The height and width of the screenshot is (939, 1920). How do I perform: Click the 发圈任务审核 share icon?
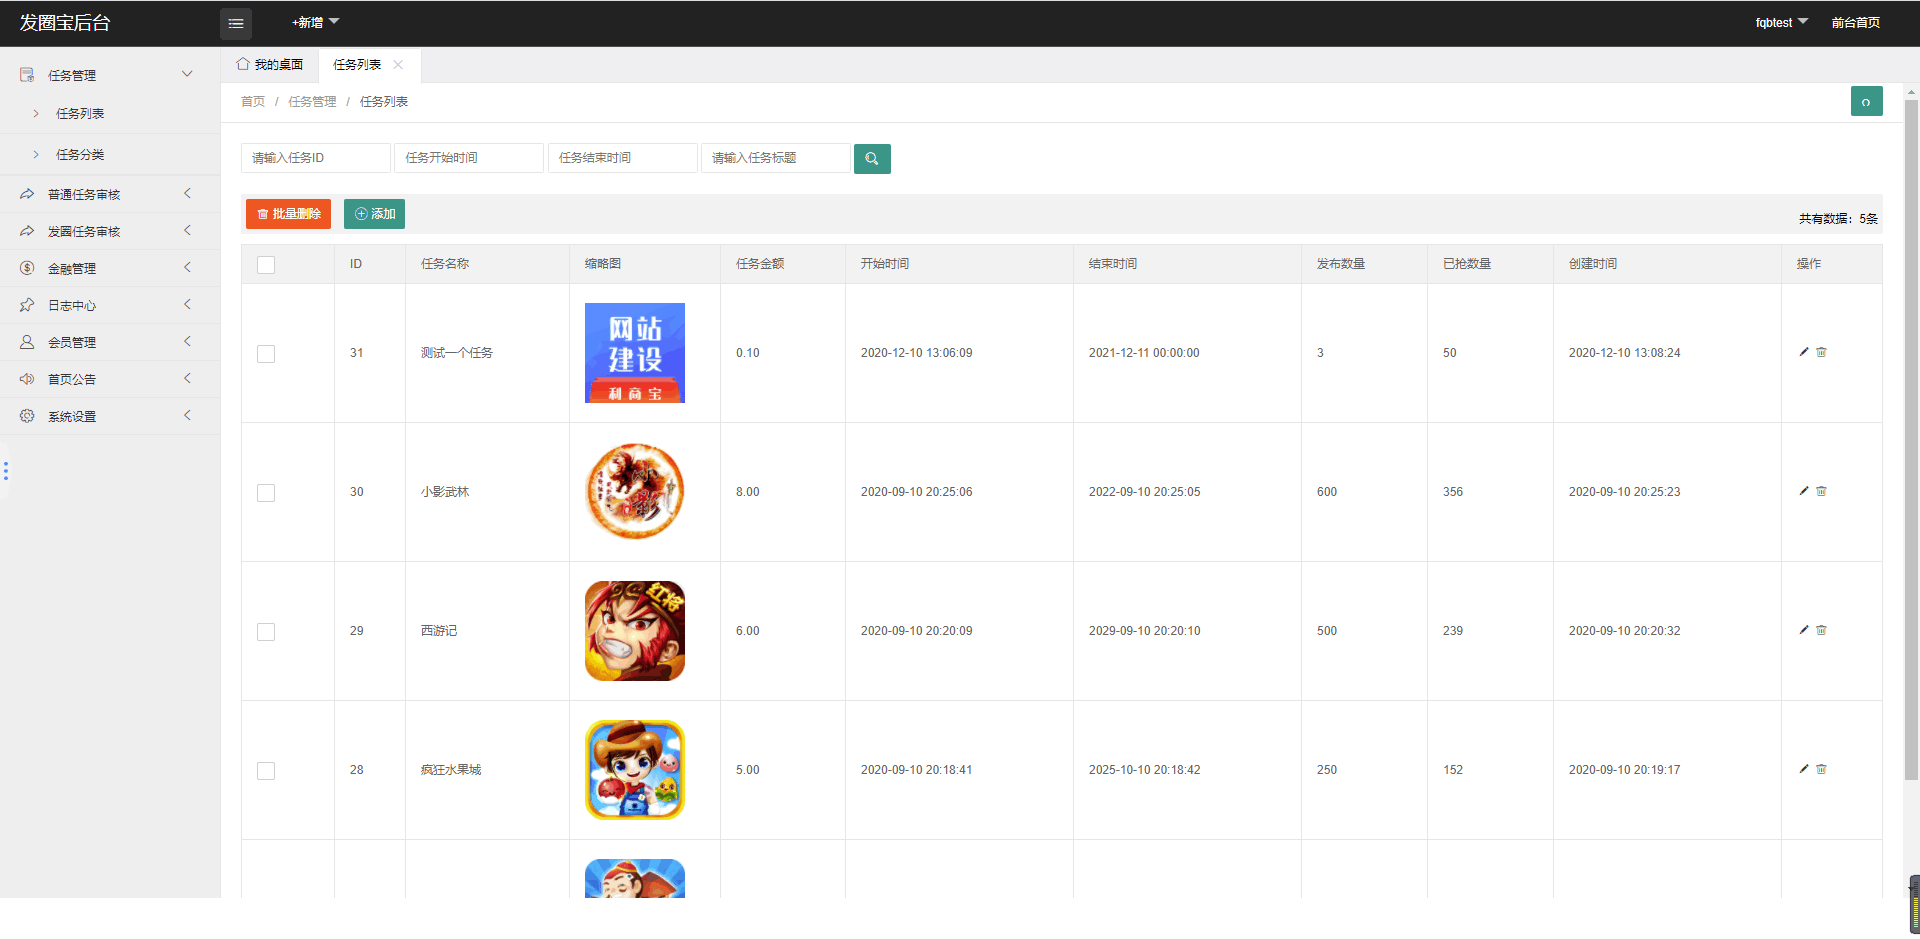[x=27, y=231]
